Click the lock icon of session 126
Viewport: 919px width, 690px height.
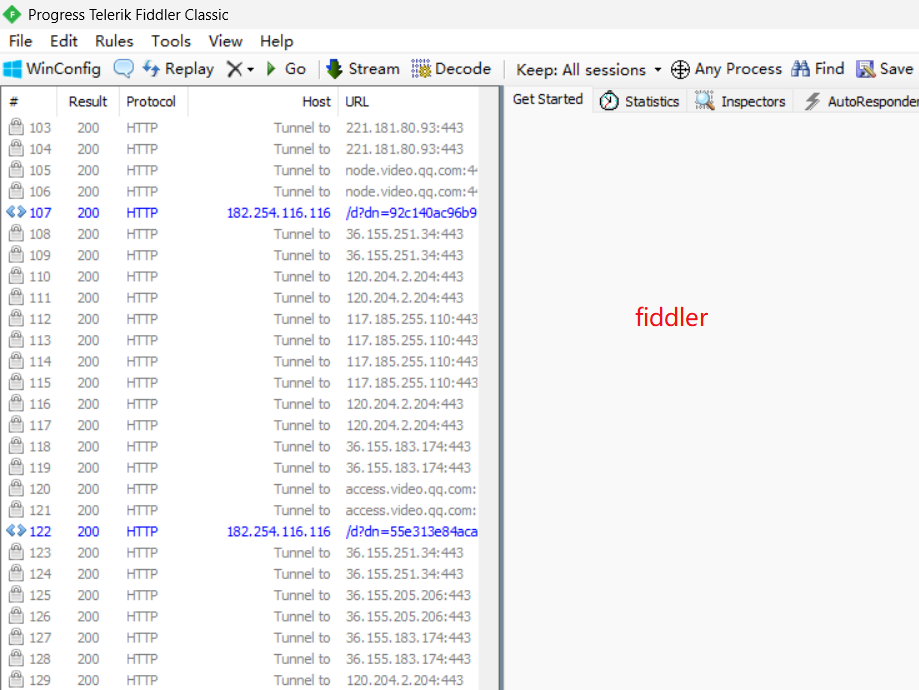pyautogui.click(x=16, y=616)
